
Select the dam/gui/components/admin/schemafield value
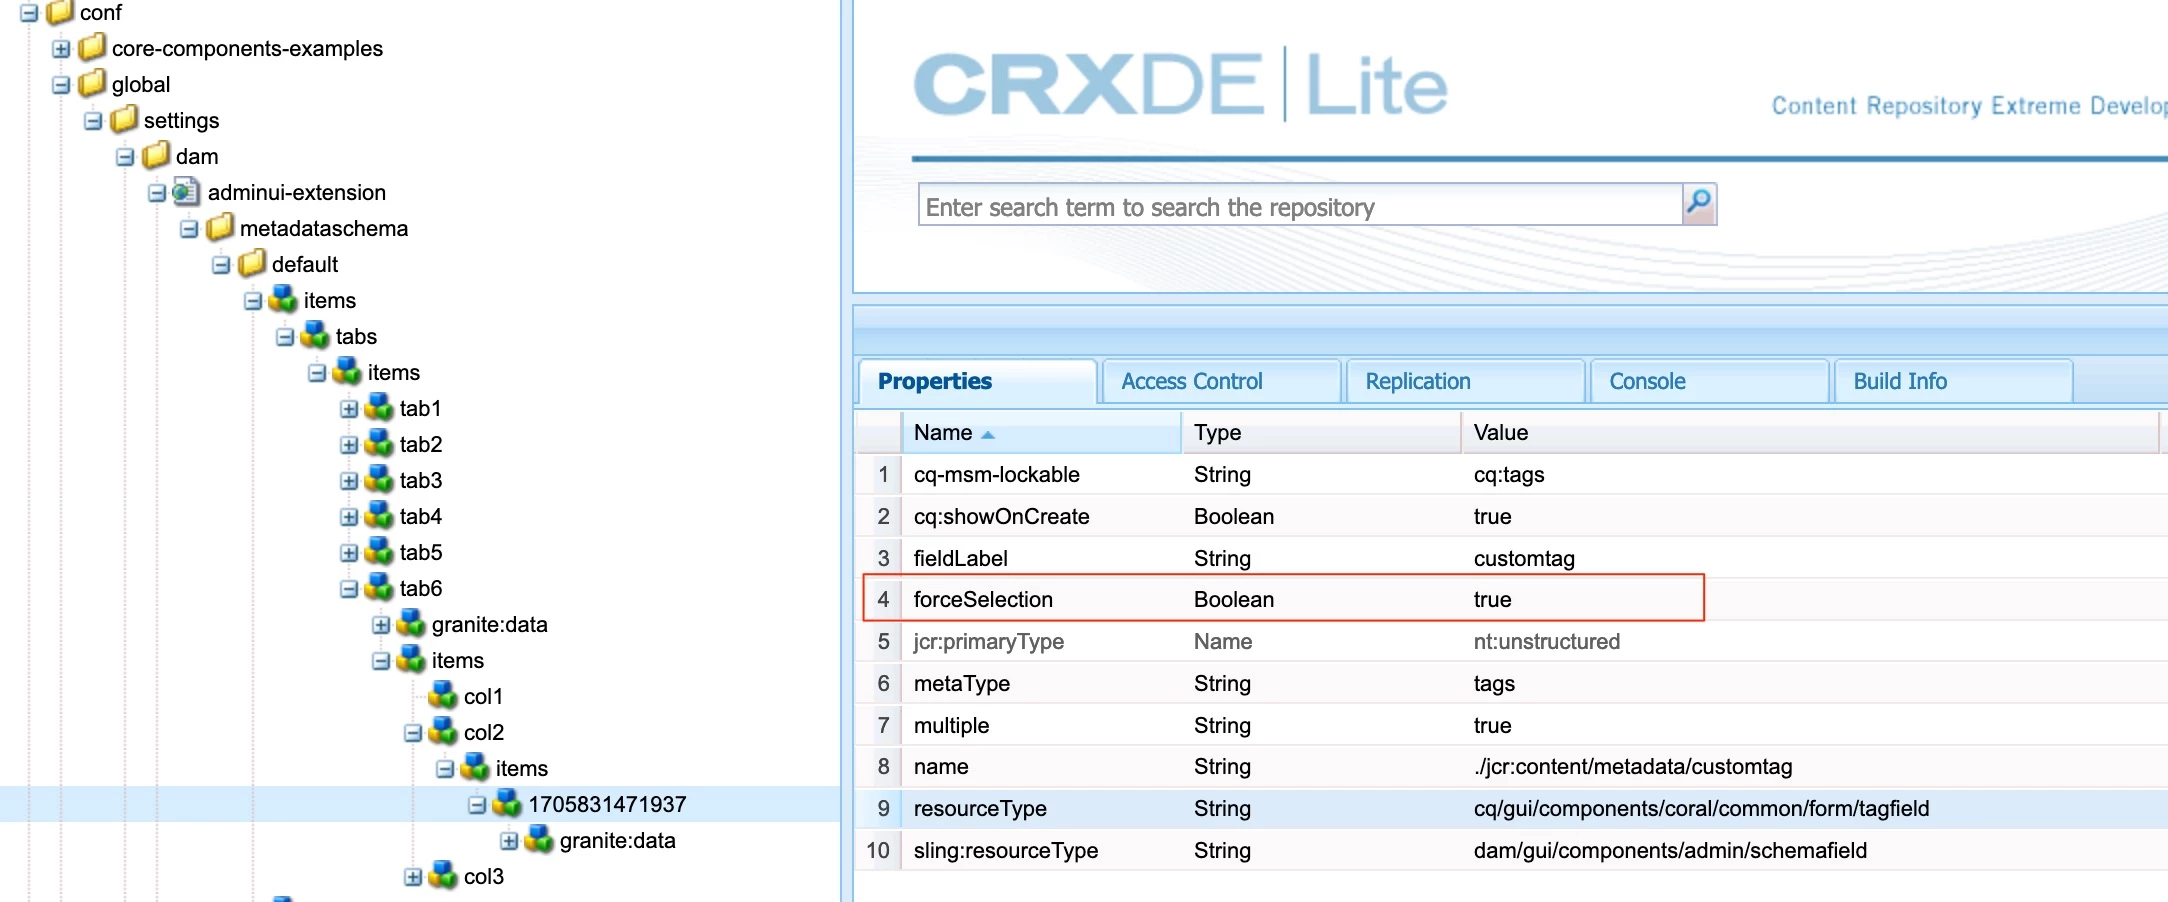tap(1670, 850)
